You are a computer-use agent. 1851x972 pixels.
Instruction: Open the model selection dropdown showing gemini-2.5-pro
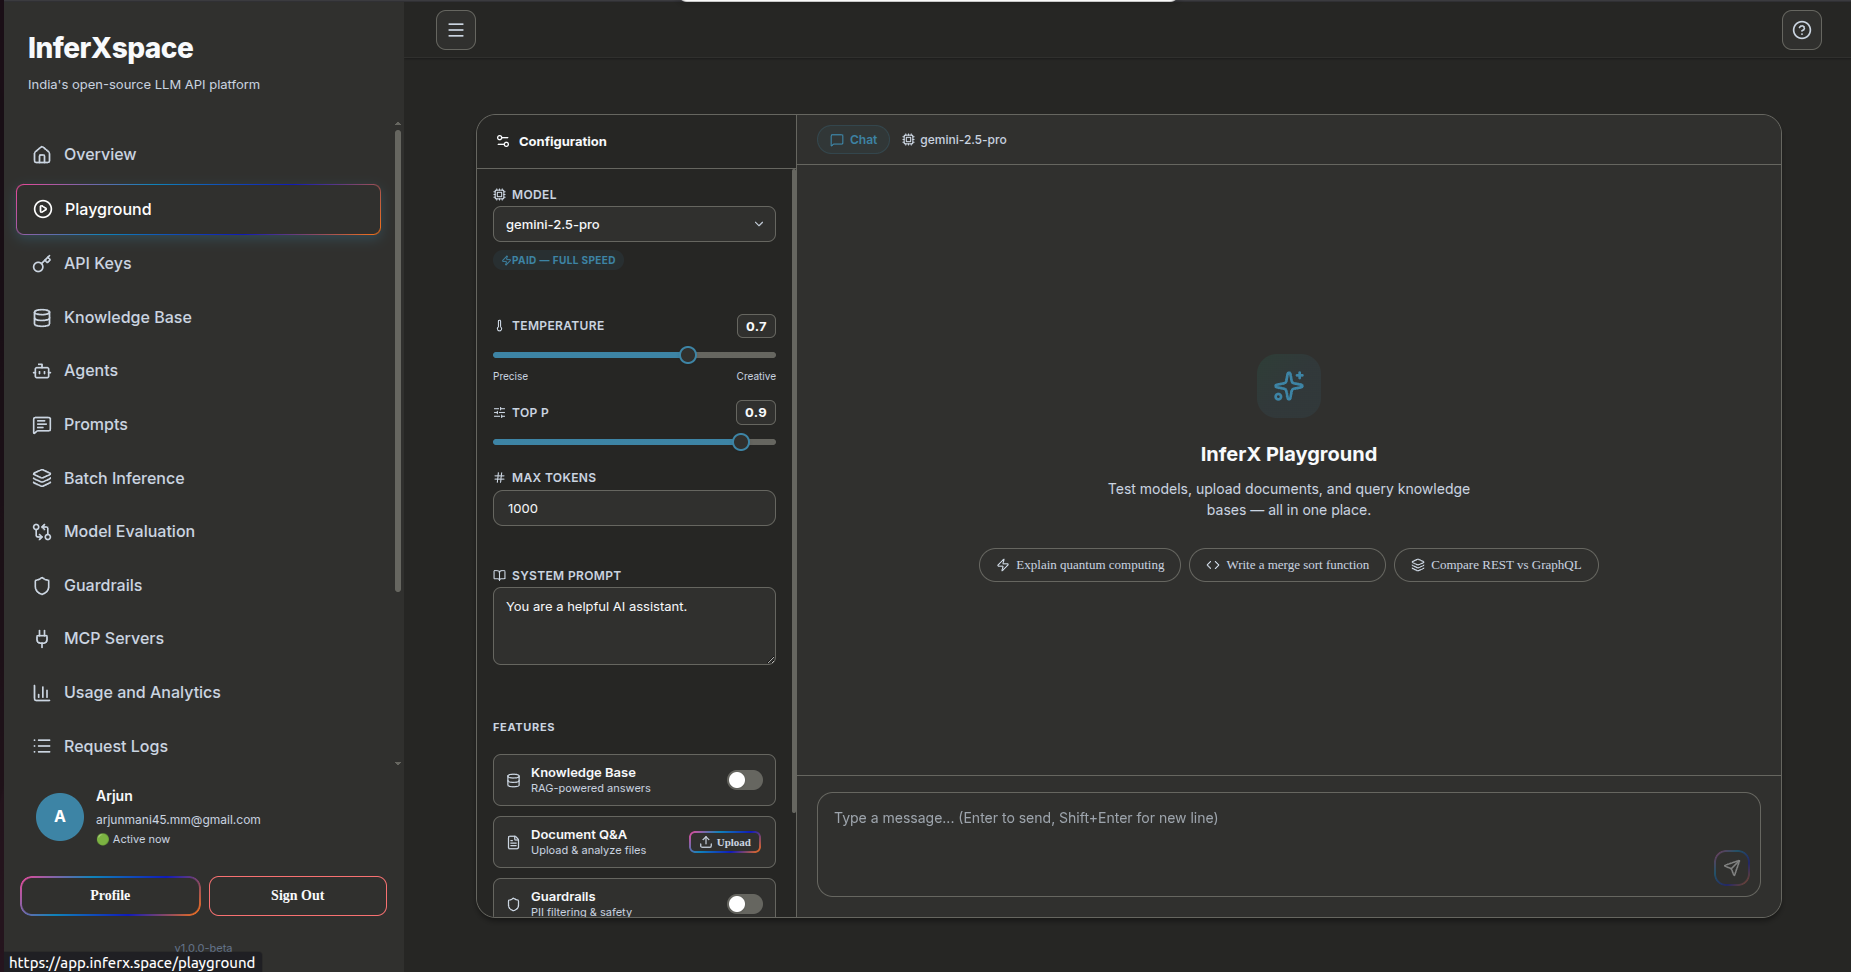coord(634,224)
